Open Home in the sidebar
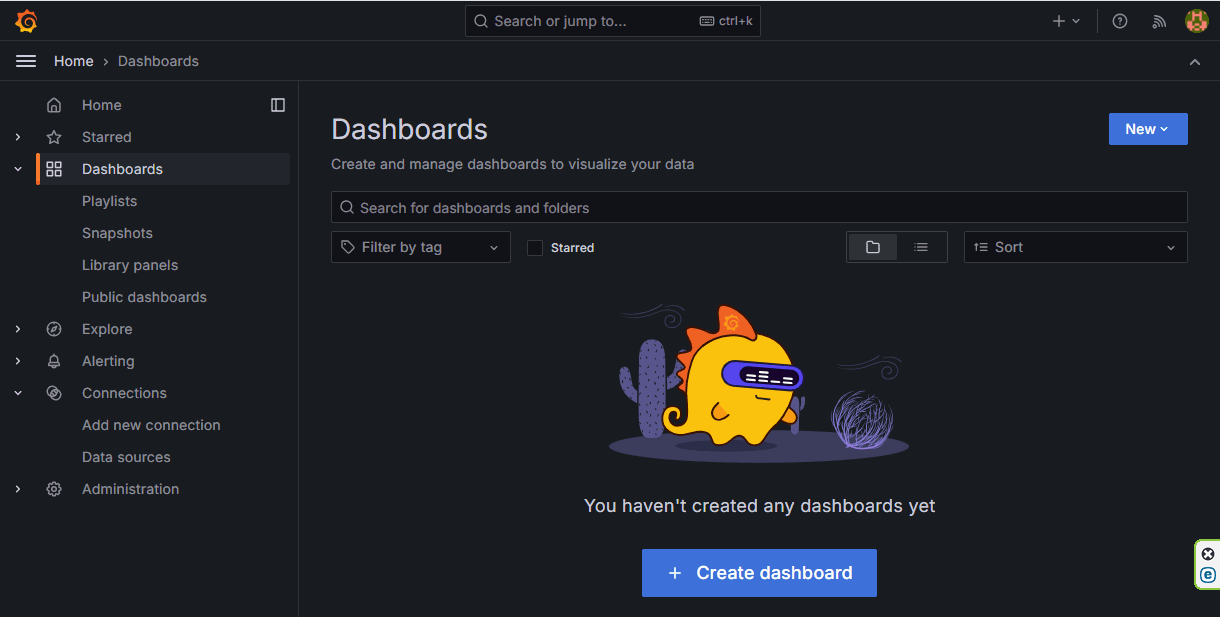1220x617 pixels. pos(102,105)
